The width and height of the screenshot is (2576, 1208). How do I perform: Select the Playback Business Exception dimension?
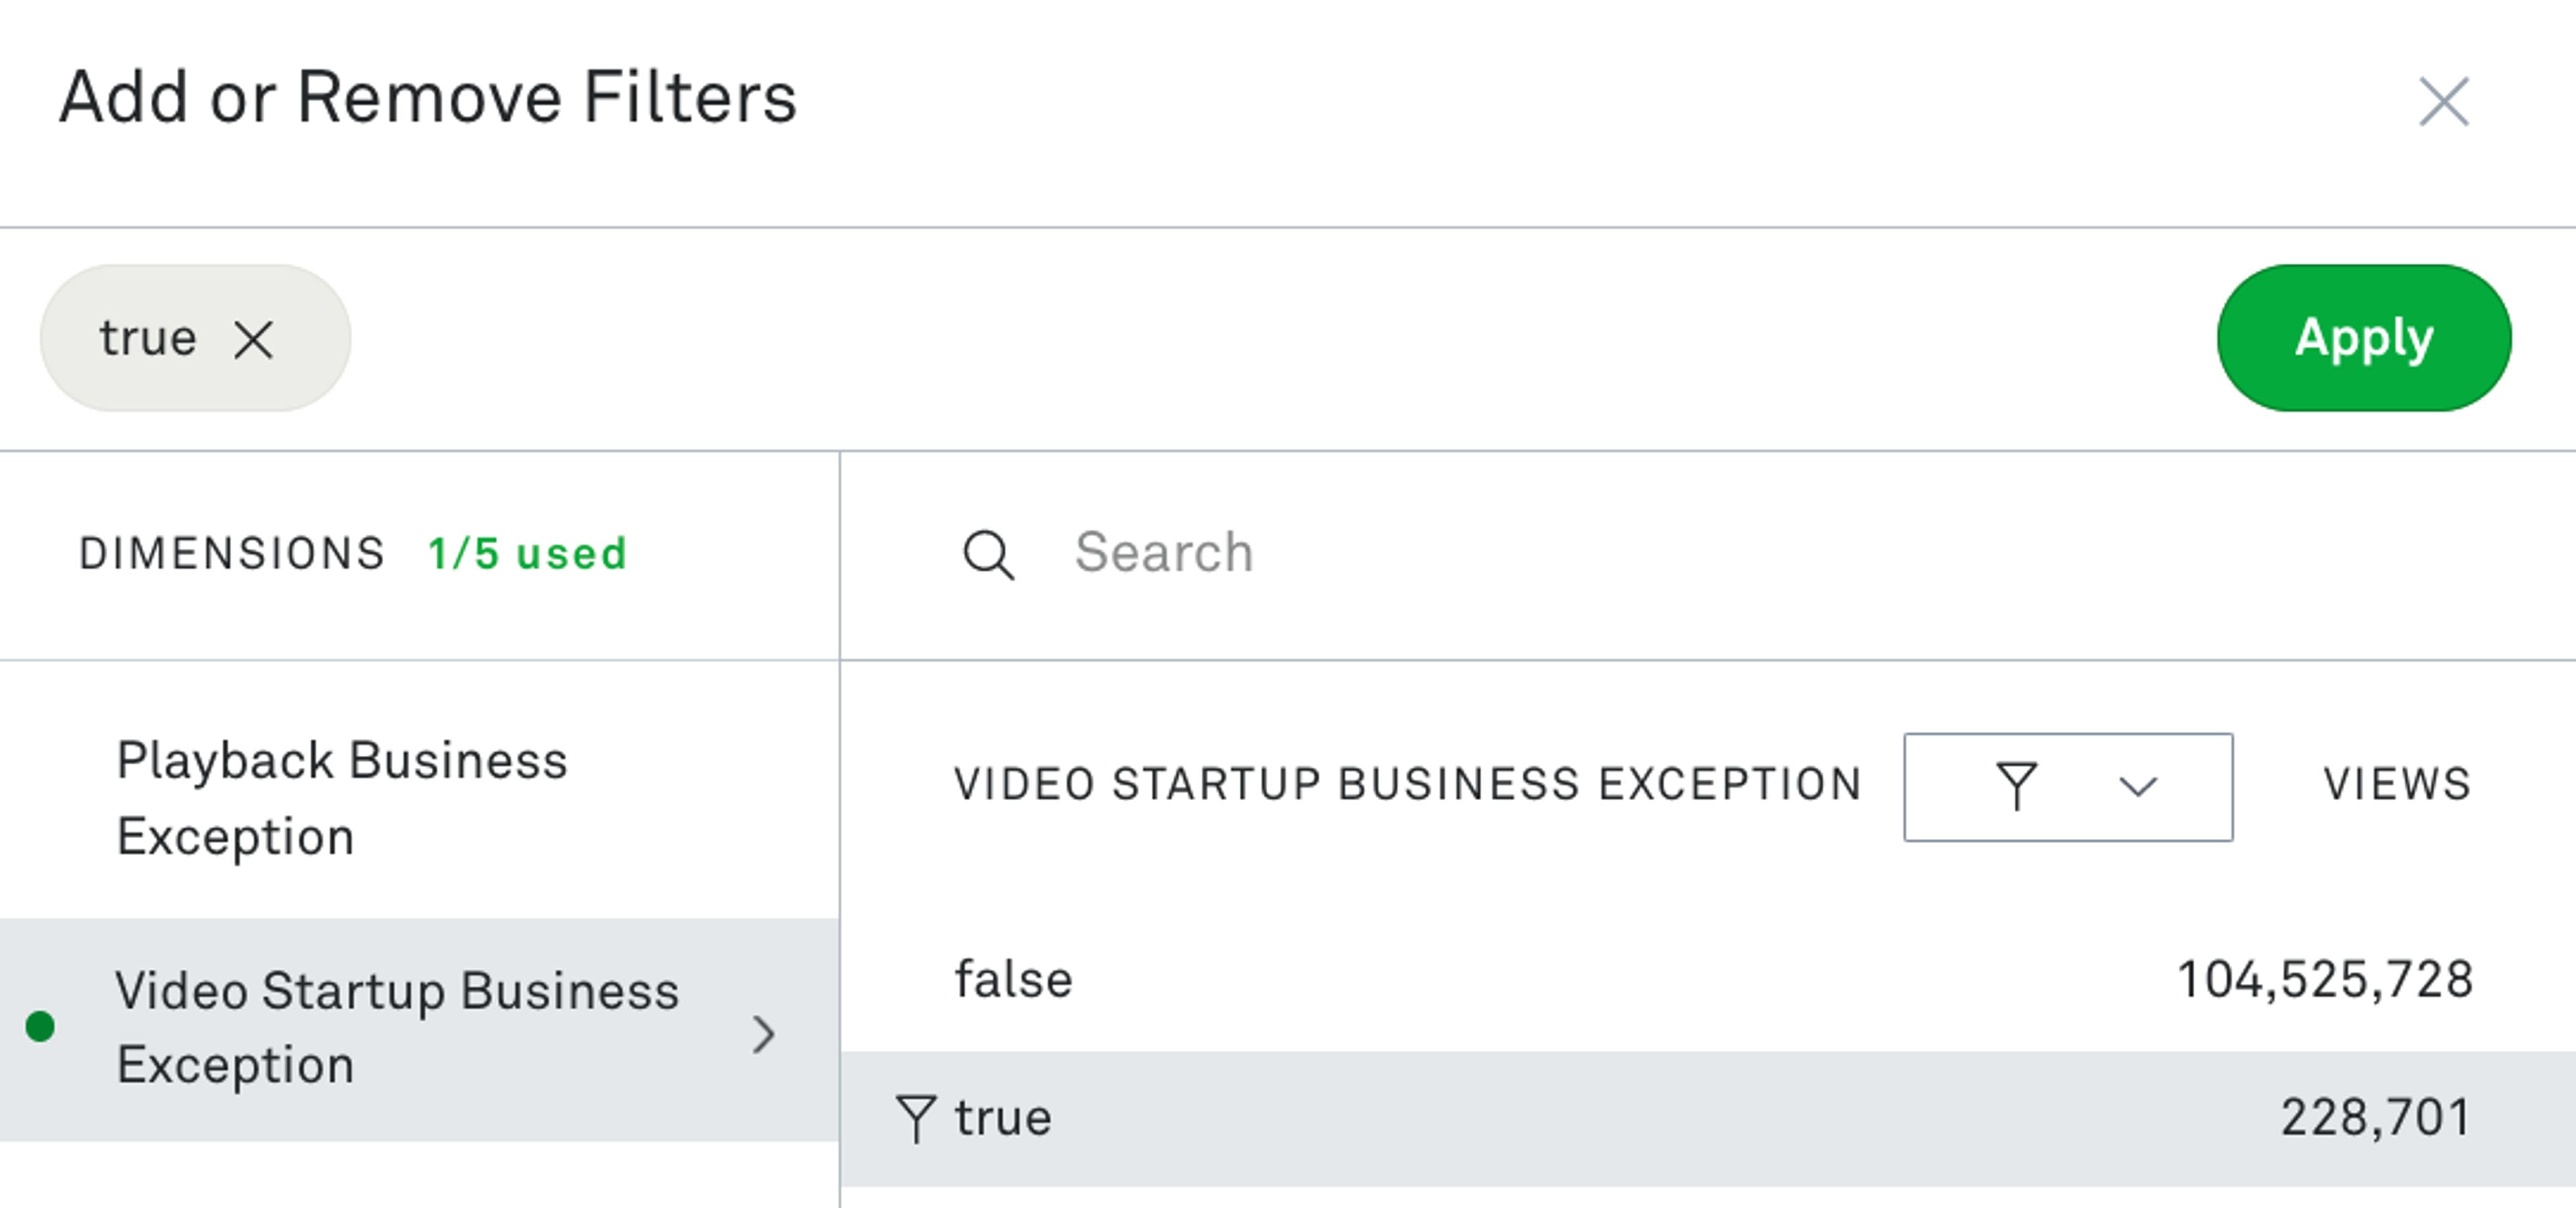343,797
